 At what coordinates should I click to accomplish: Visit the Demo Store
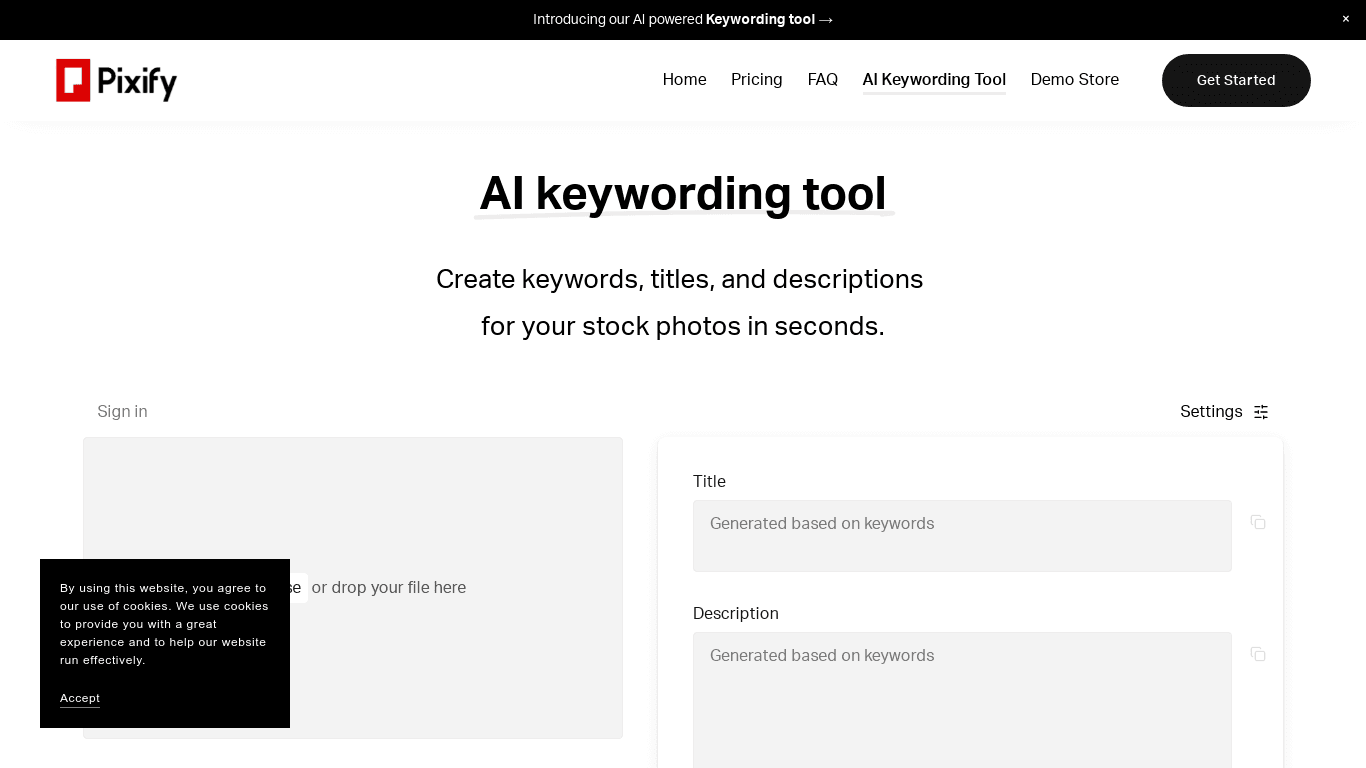[1074, 80]
